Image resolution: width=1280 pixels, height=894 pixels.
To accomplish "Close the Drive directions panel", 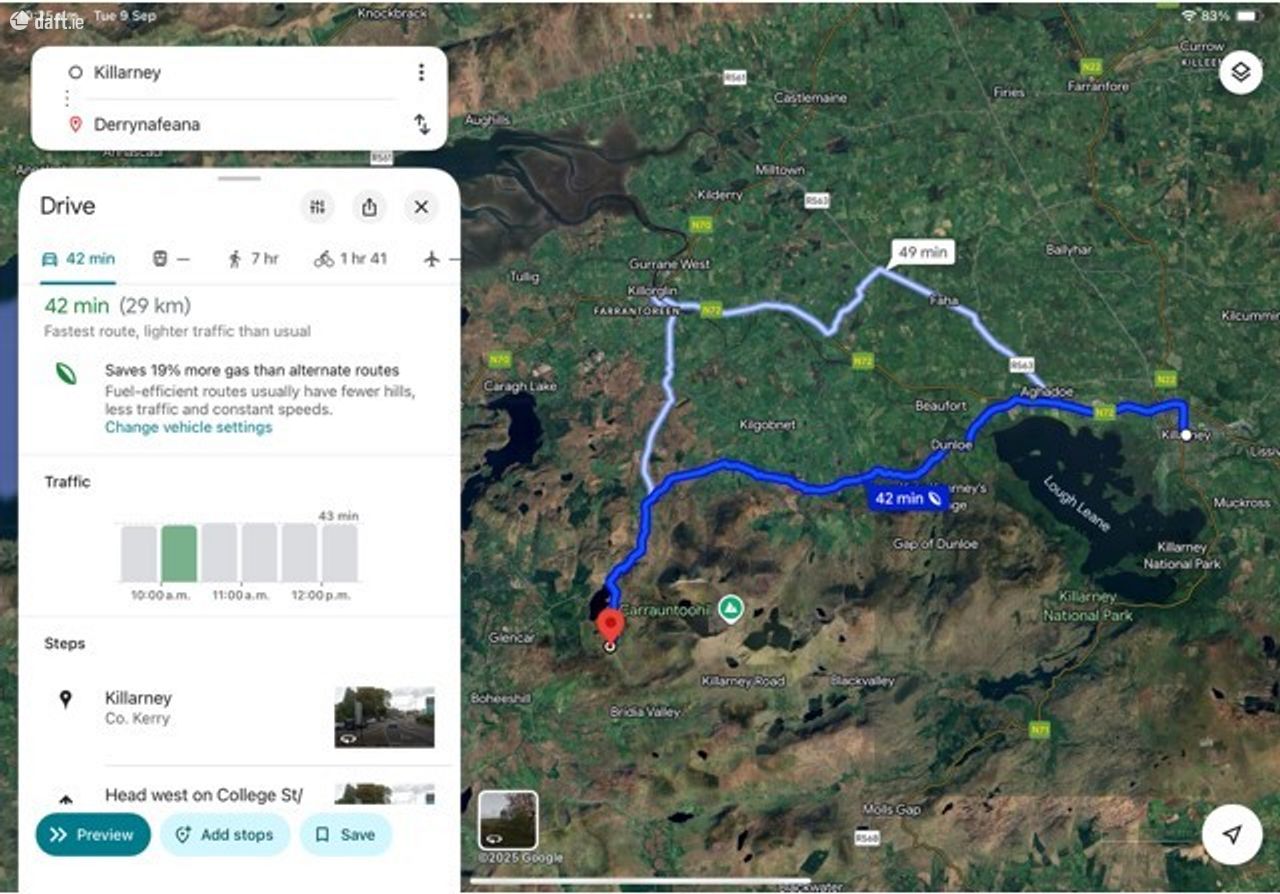I will 421,207.
